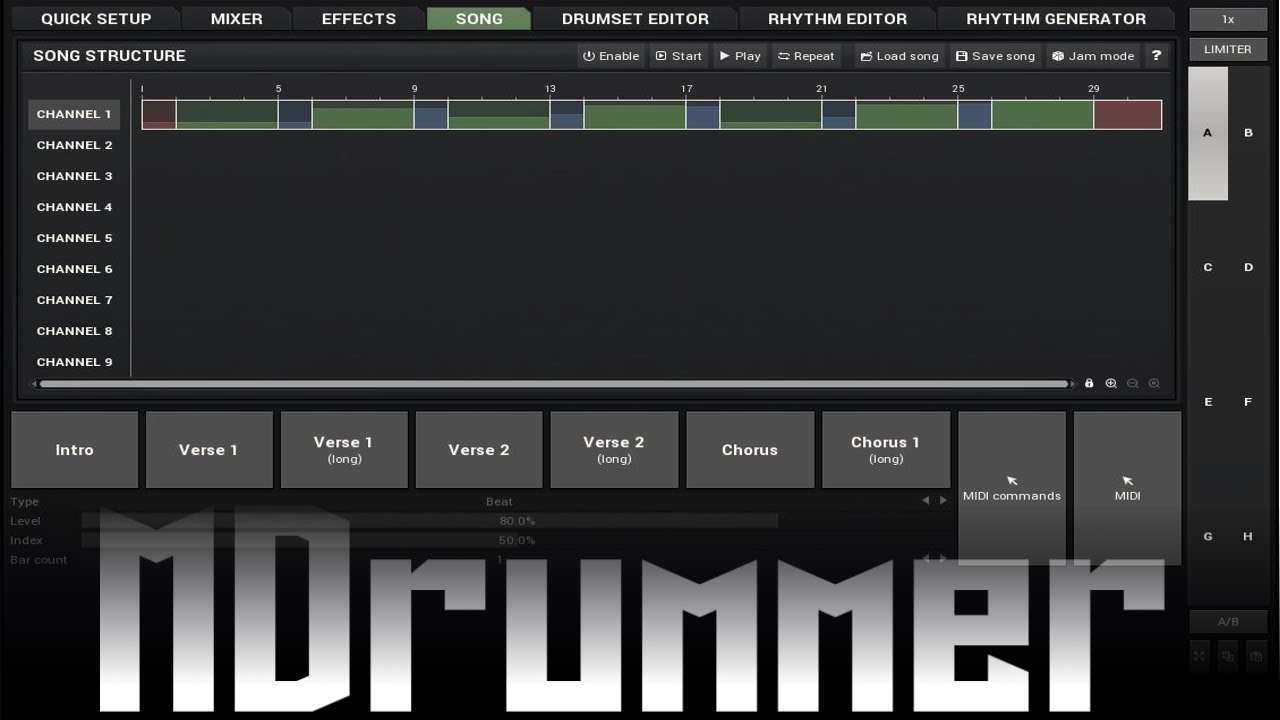This screenshot has height=720, width=1280.
Task: Select preset slot B
Action: 1248,133
